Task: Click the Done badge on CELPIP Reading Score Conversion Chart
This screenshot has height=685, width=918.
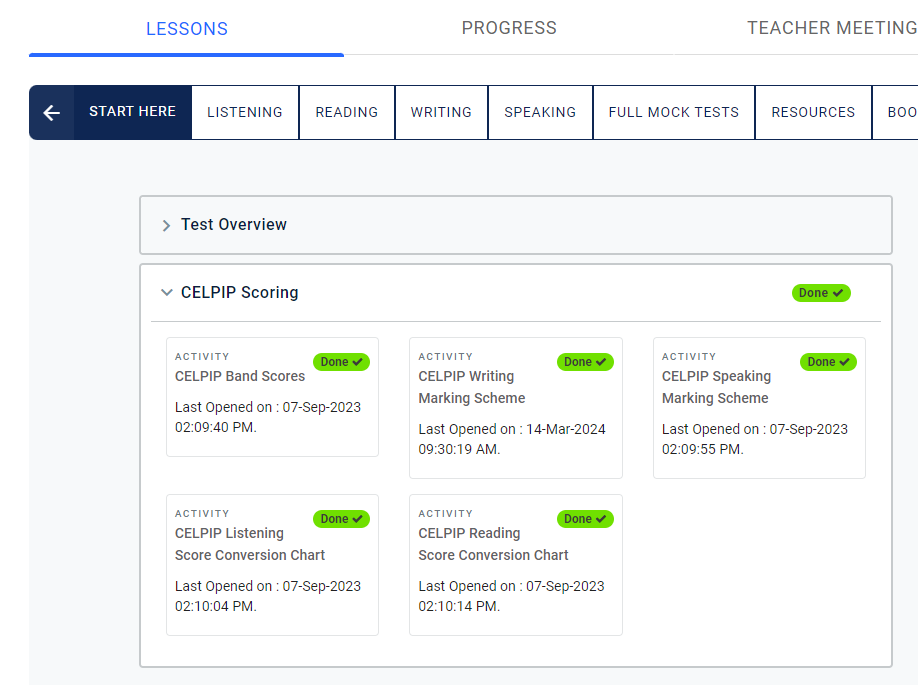Action: pyautogui.click(x=585, y=519)
